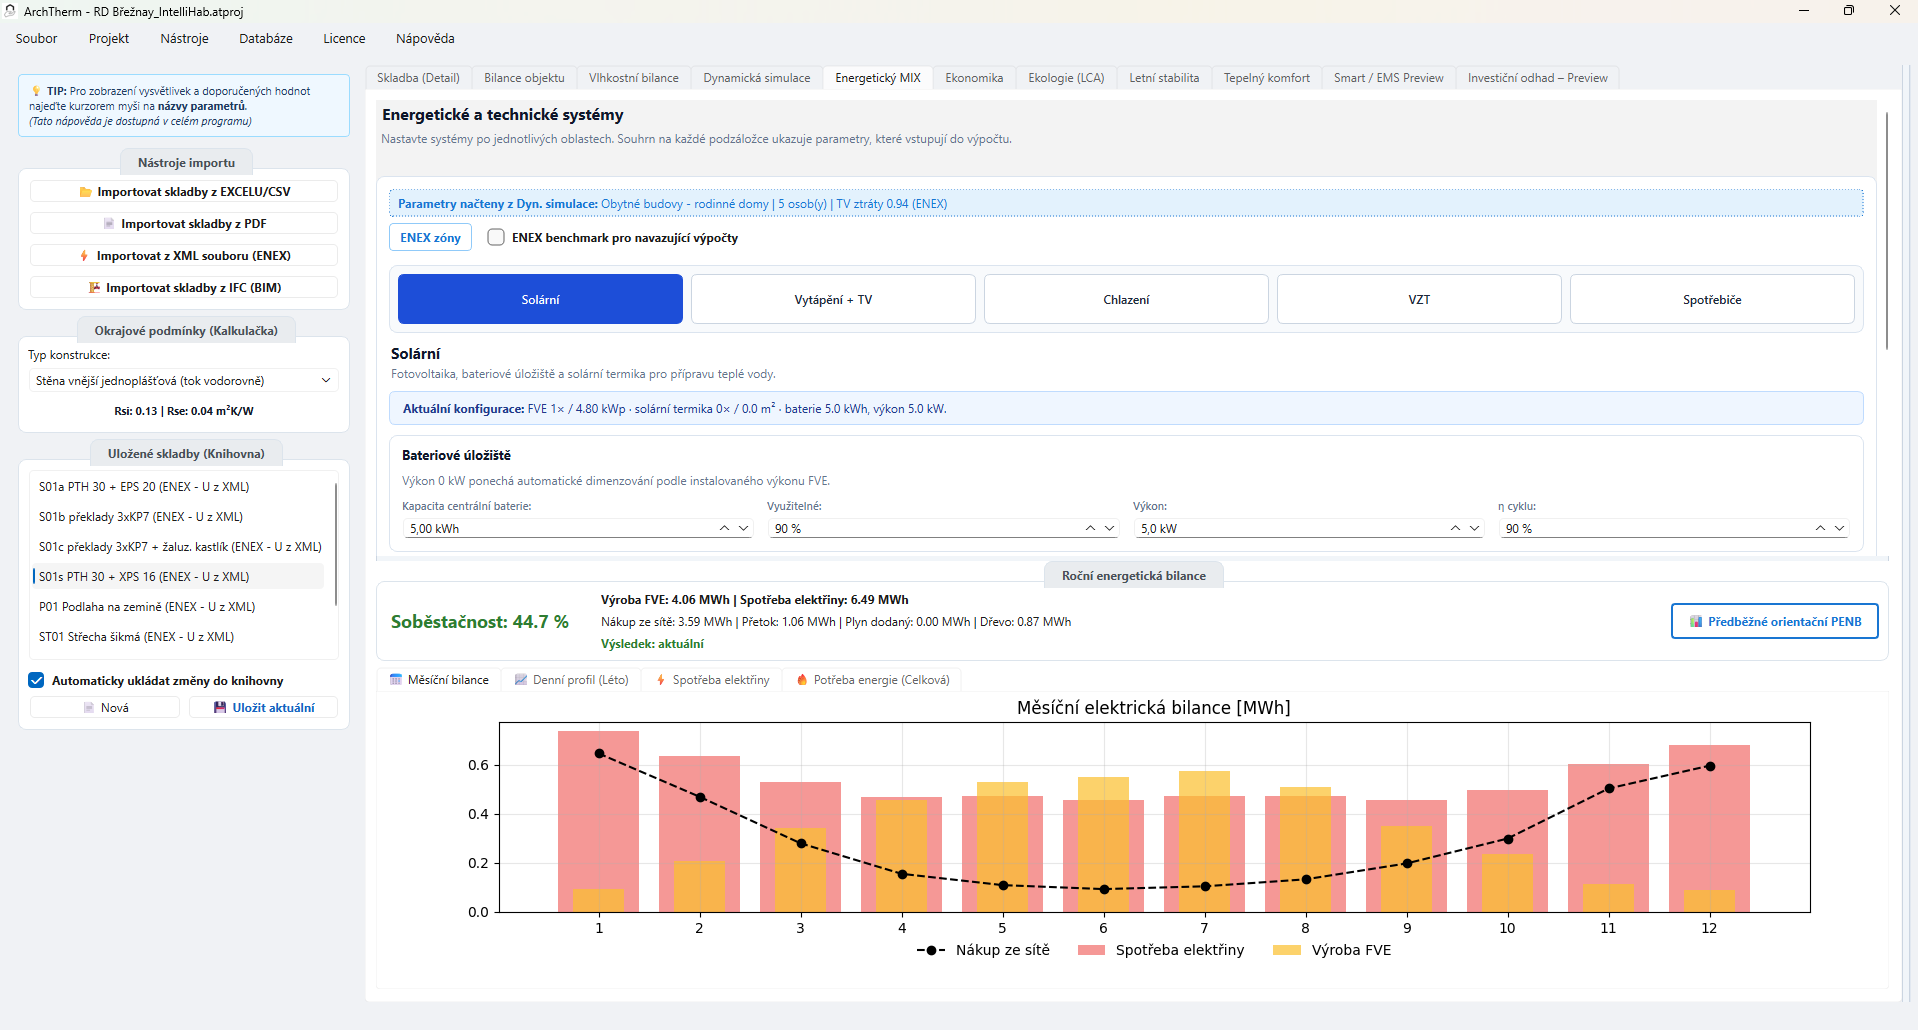
Task: Select S01a PTH 30 + EPS 20 in library
Action: click(178, 487)
